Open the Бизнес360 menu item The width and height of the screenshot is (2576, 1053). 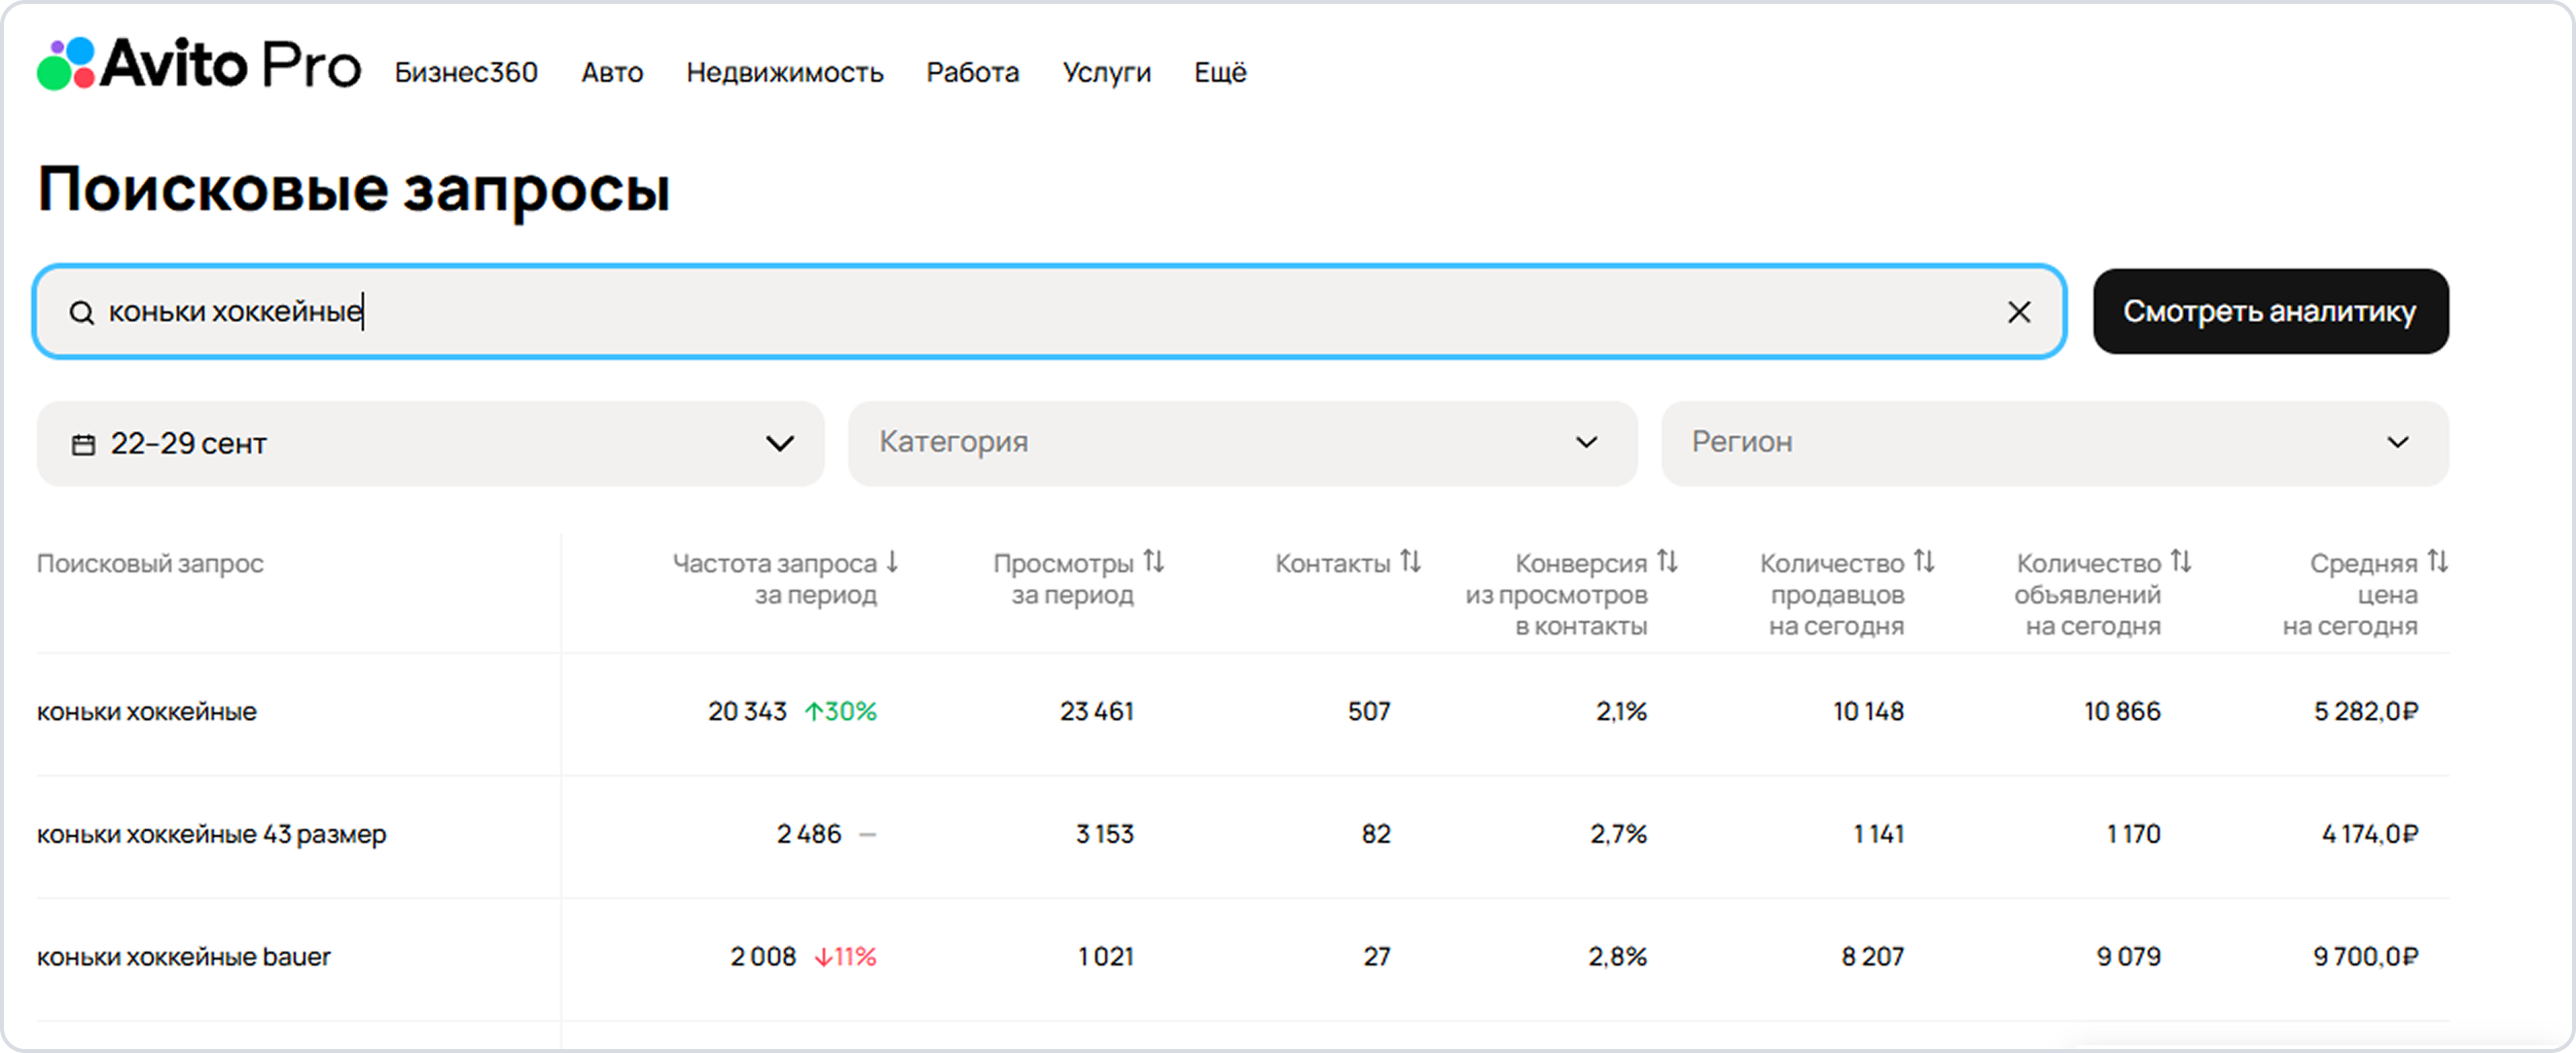click(466, 73)
